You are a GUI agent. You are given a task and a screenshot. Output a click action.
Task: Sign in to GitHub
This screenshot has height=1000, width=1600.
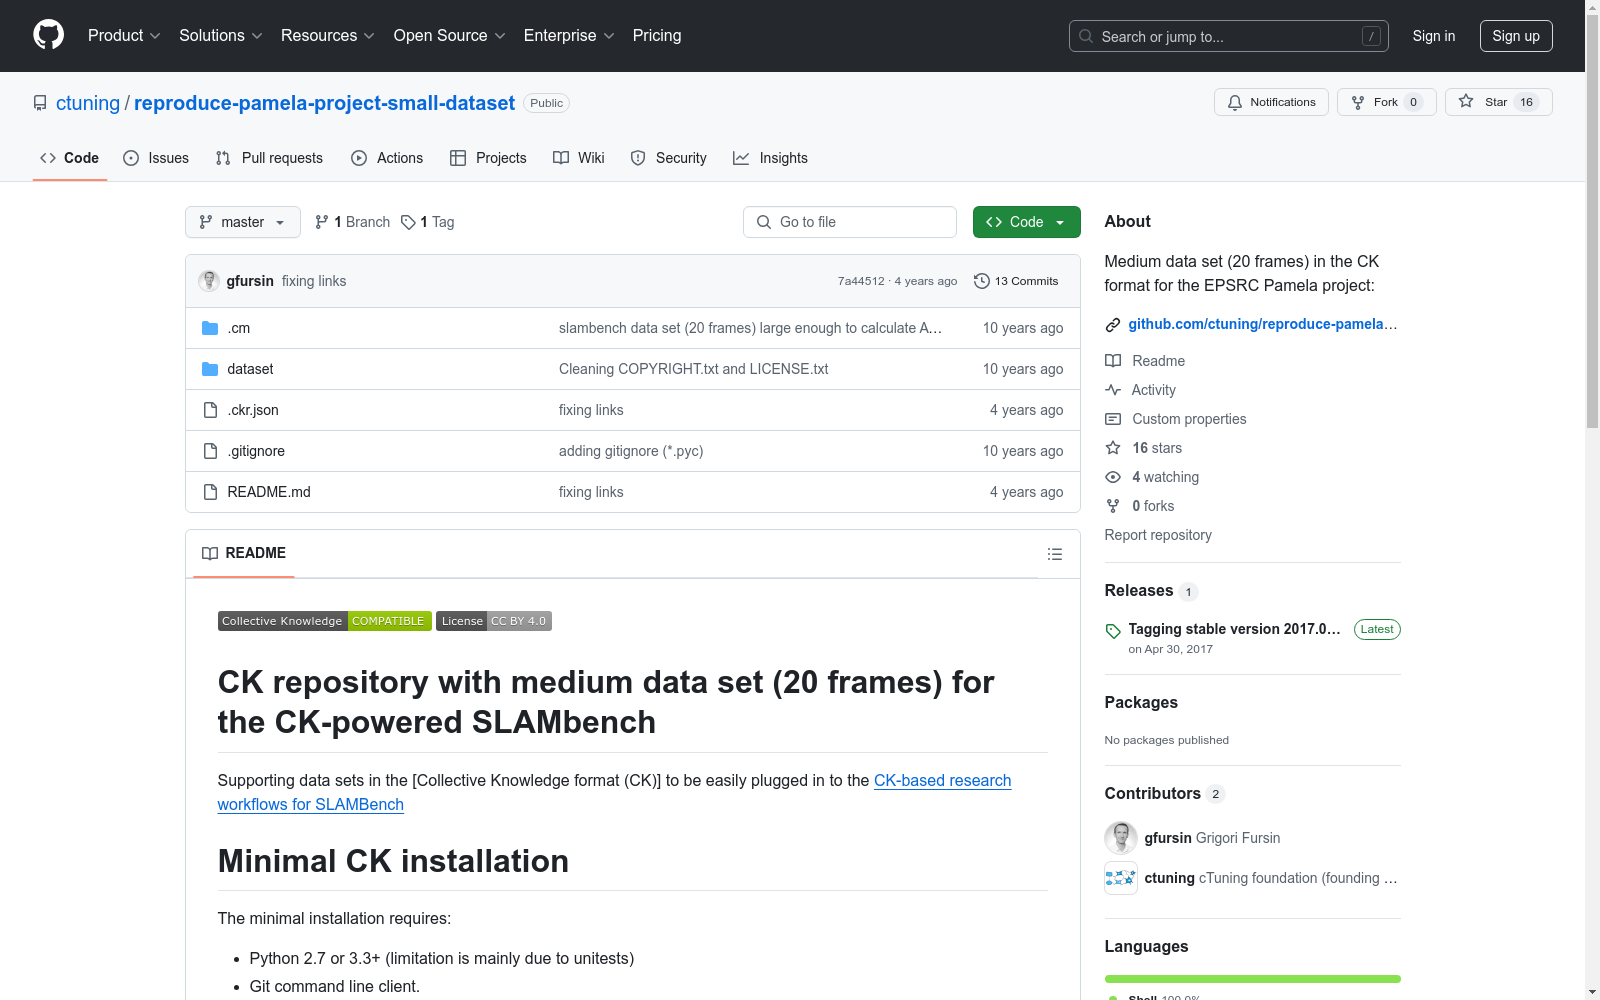pos(1434,36)
